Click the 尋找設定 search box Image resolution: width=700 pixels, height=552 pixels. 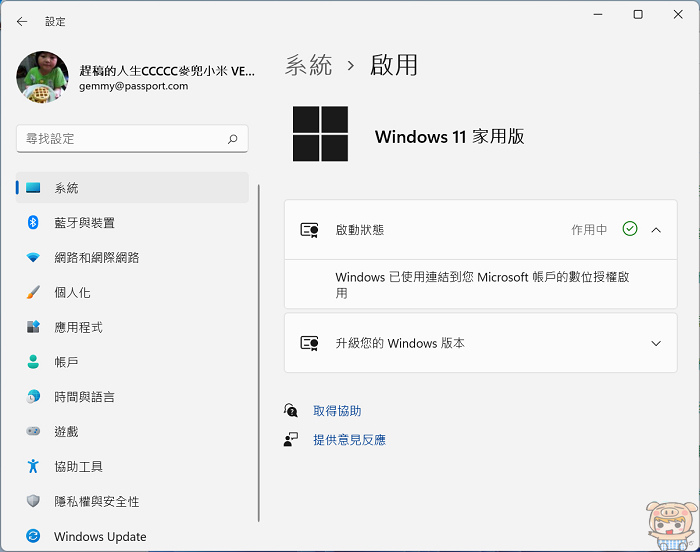(120, 139)
